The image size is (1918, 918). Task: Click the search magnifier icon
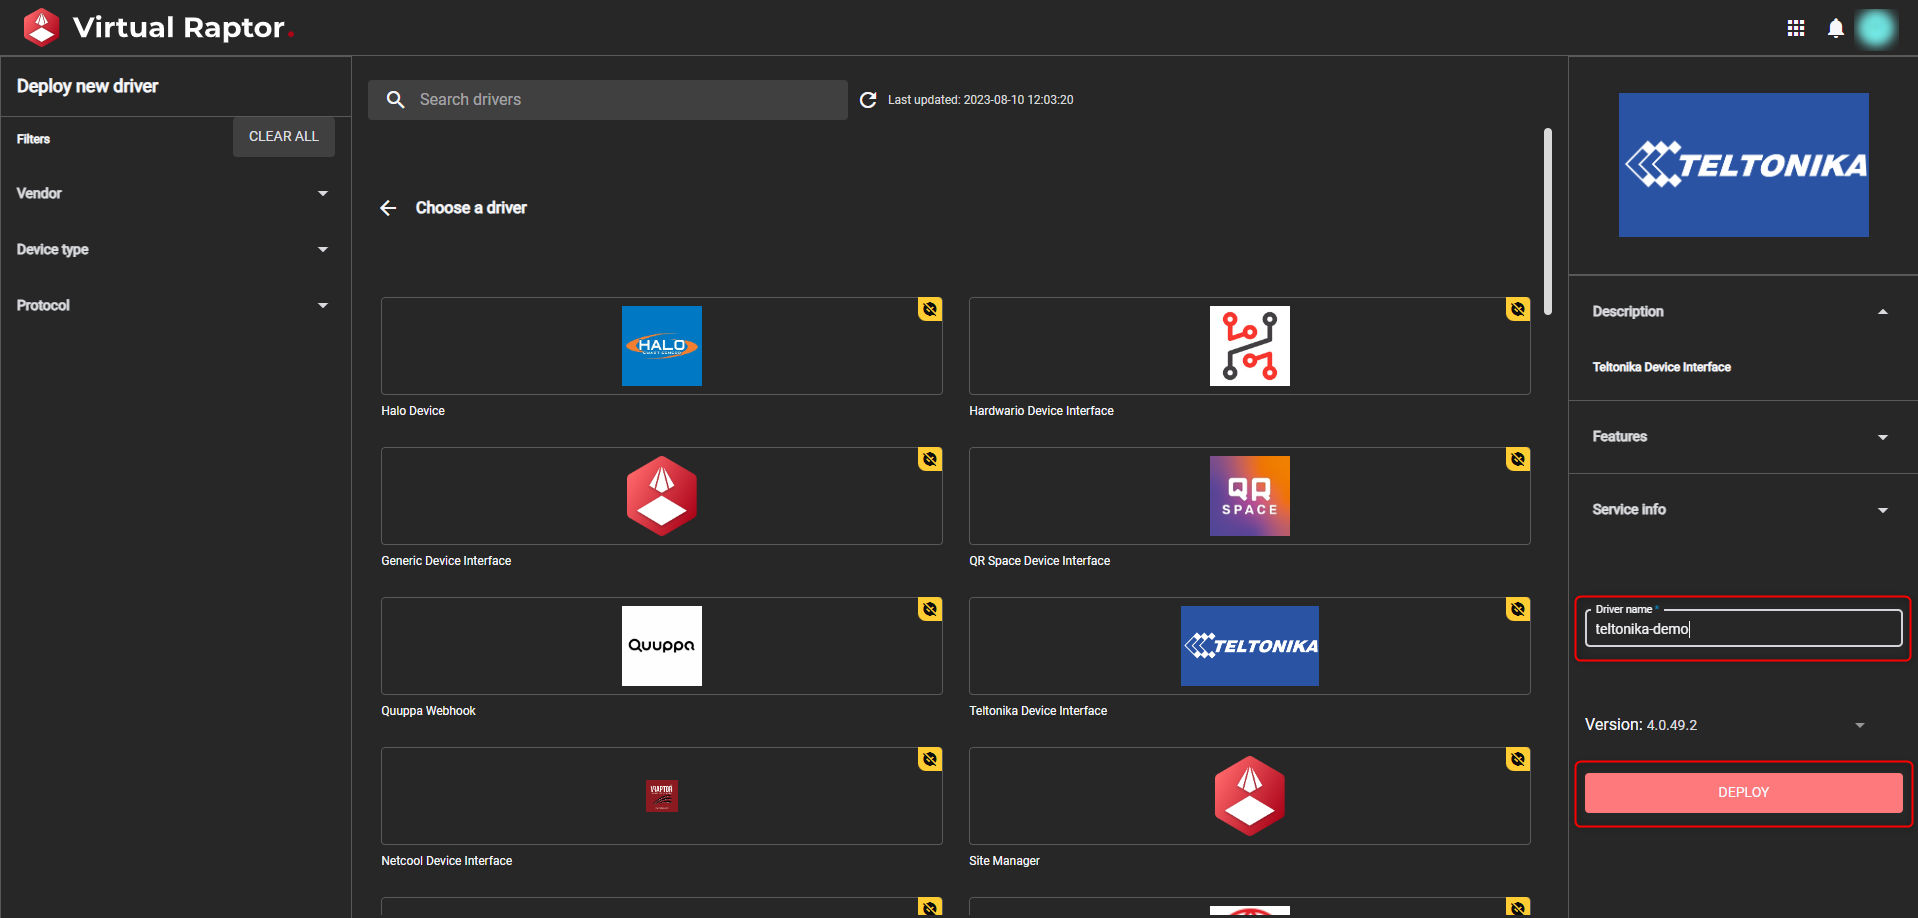396,100
